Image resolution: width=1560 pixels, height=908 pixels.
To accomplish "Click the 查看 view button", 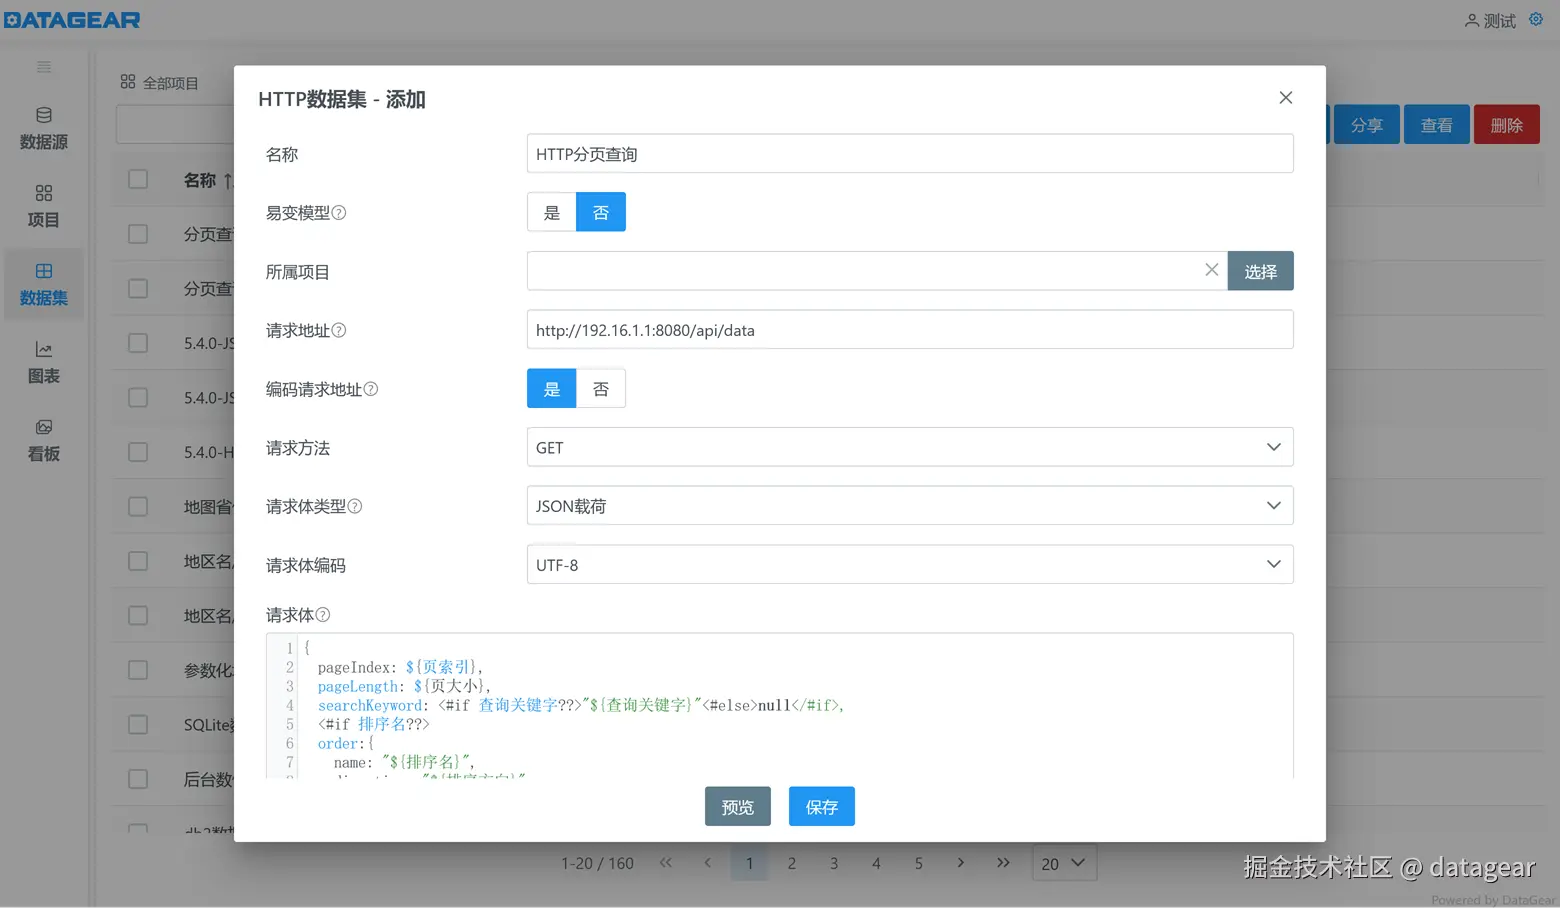I will tap(1437, 125).
